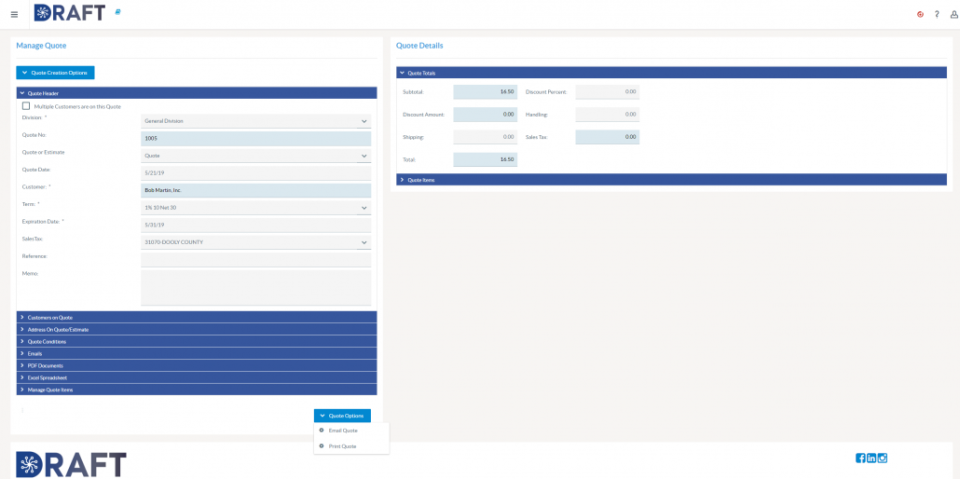Viewport: 960px width, 479px height.
Task: Click the DRAFT logo in the header
Action: click(x=69, y=13)
